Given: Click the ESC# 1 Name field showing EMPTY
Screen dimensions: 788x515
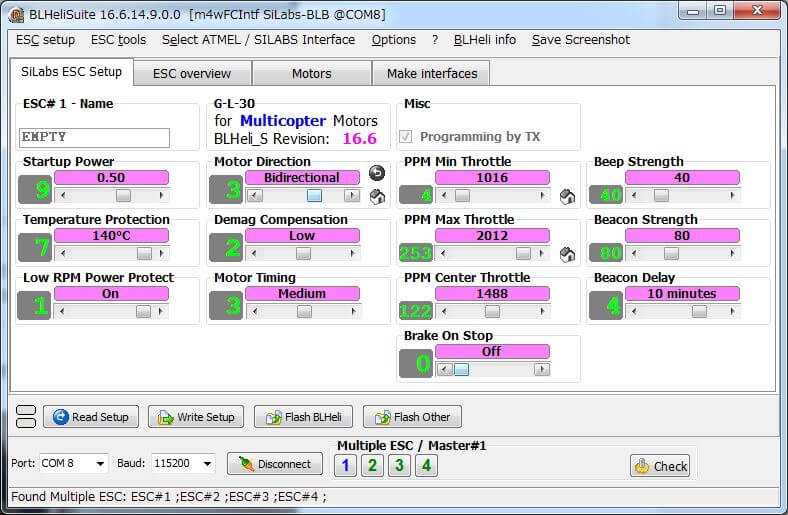Looking at the screenshot, I should click(x=94, y=138).
